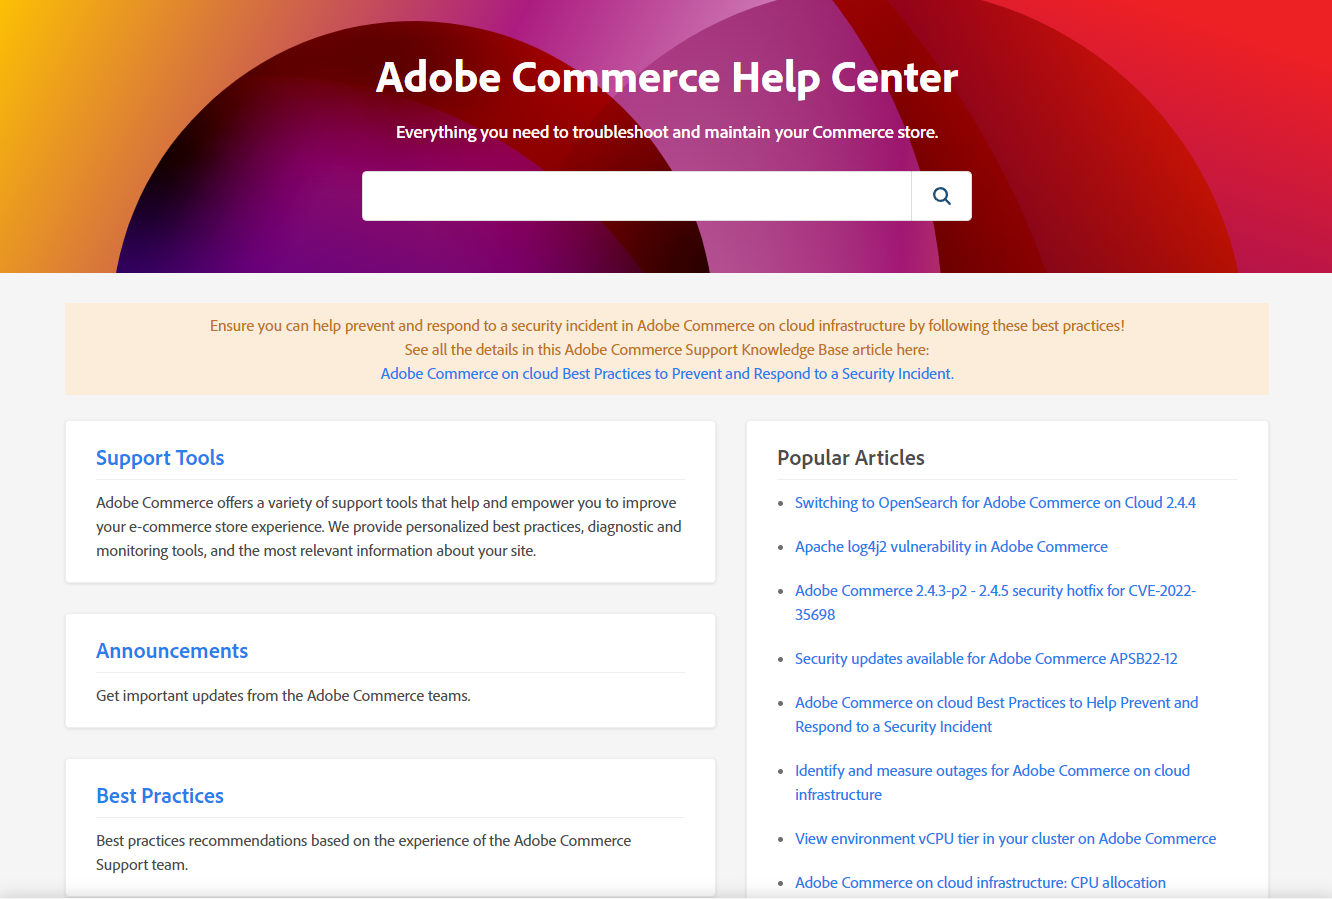Open the Announcements section heading

coord(172,651)
